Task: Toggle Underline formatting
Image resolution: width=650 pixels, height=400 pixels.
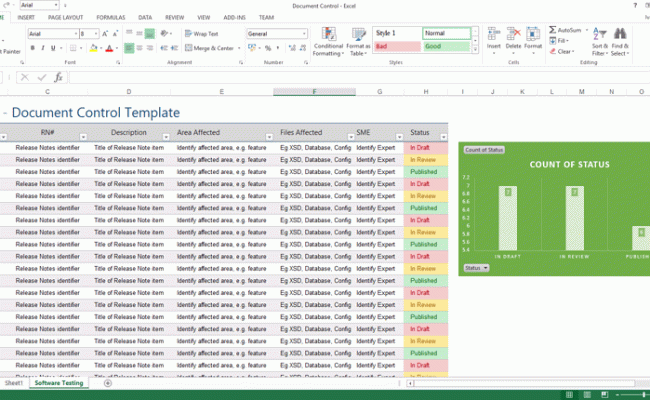Action: [53, 48]
